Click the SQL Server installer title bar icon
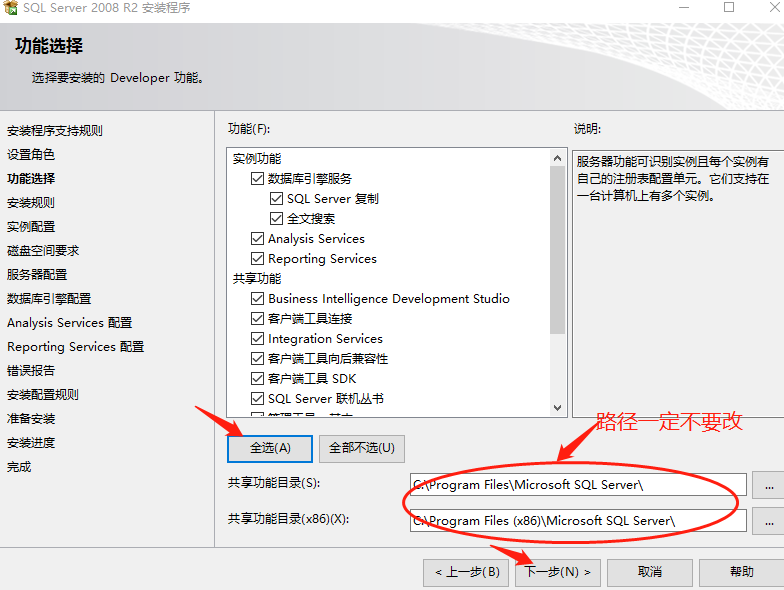The width and height of the screenshot is (784, 590). coord(10,6)
